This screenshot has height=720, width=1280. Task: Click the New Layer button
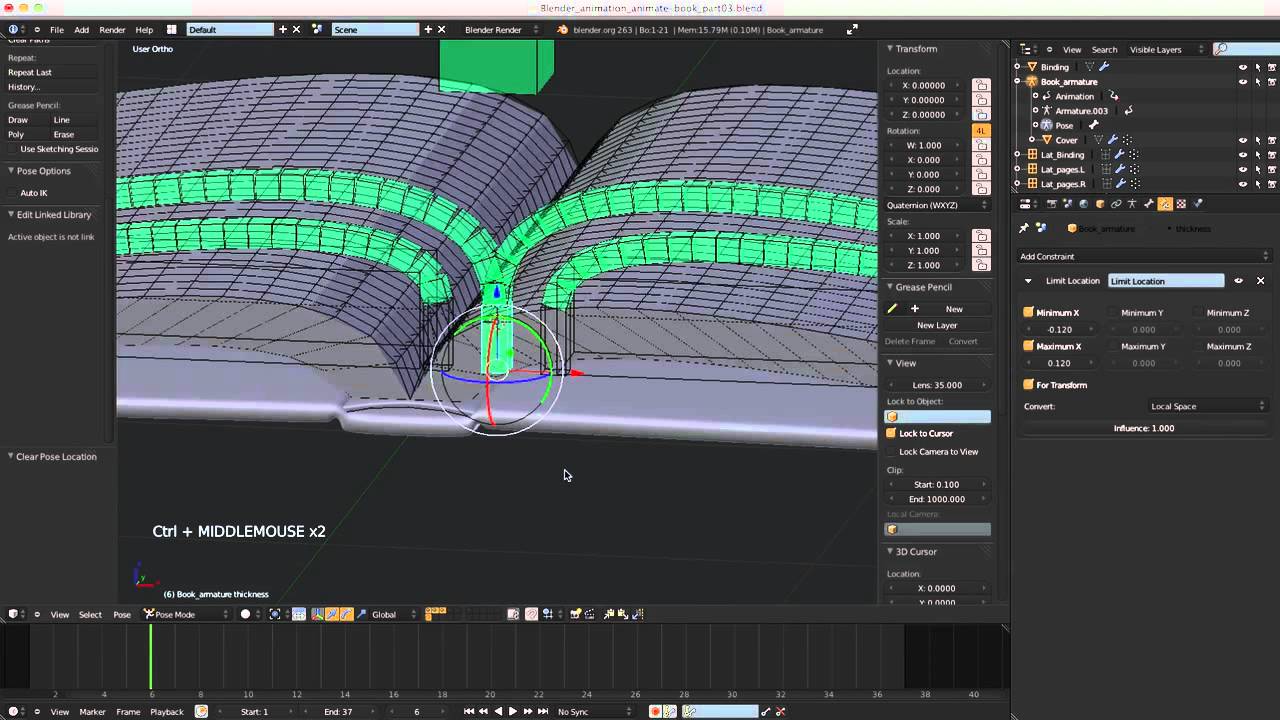[937, 325]
